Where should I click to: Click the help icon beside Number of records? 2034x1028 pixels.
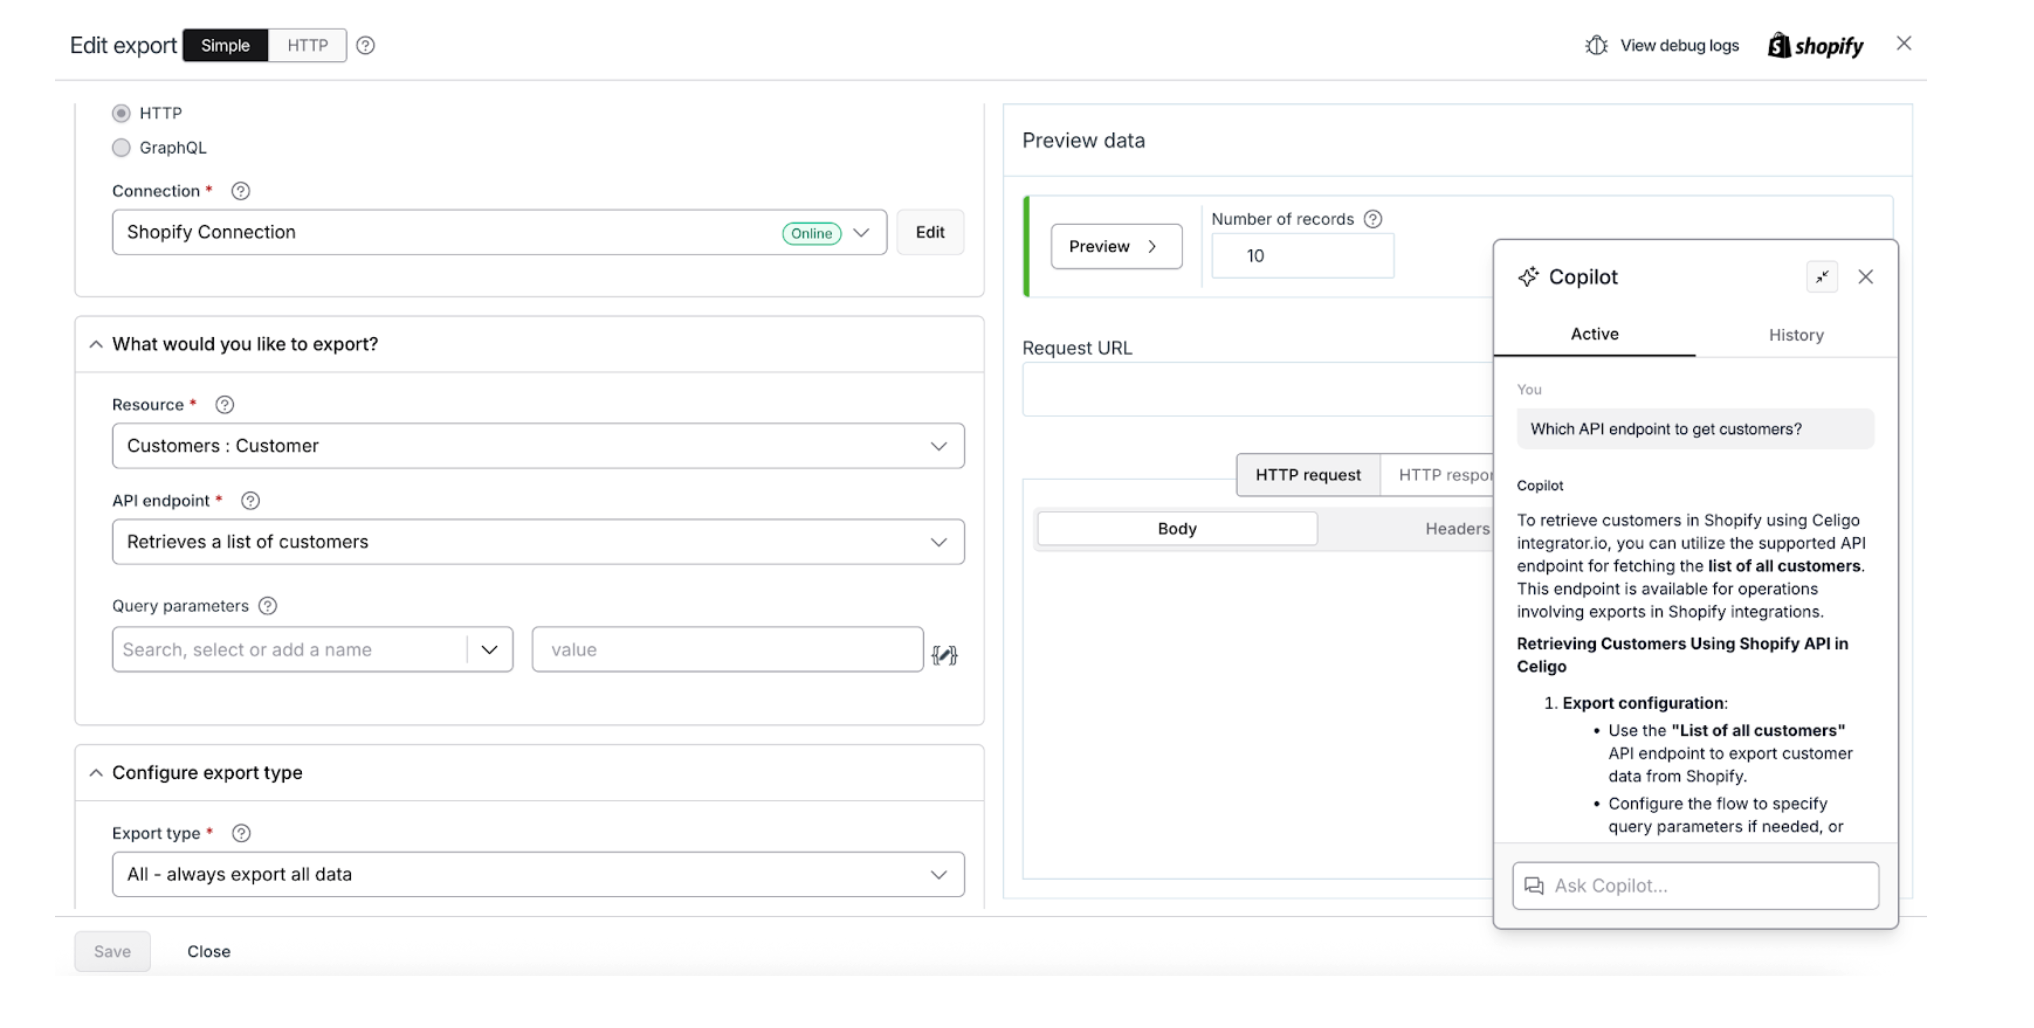(x=1373, y=218)
